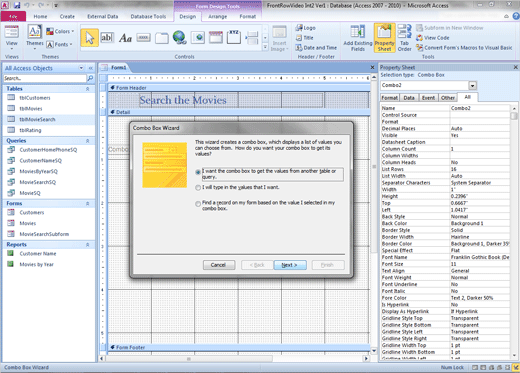The width and height of the screenshot is (520, 373).
Task: Choose the Tab Control icon
Action: [x=162, y=38]
